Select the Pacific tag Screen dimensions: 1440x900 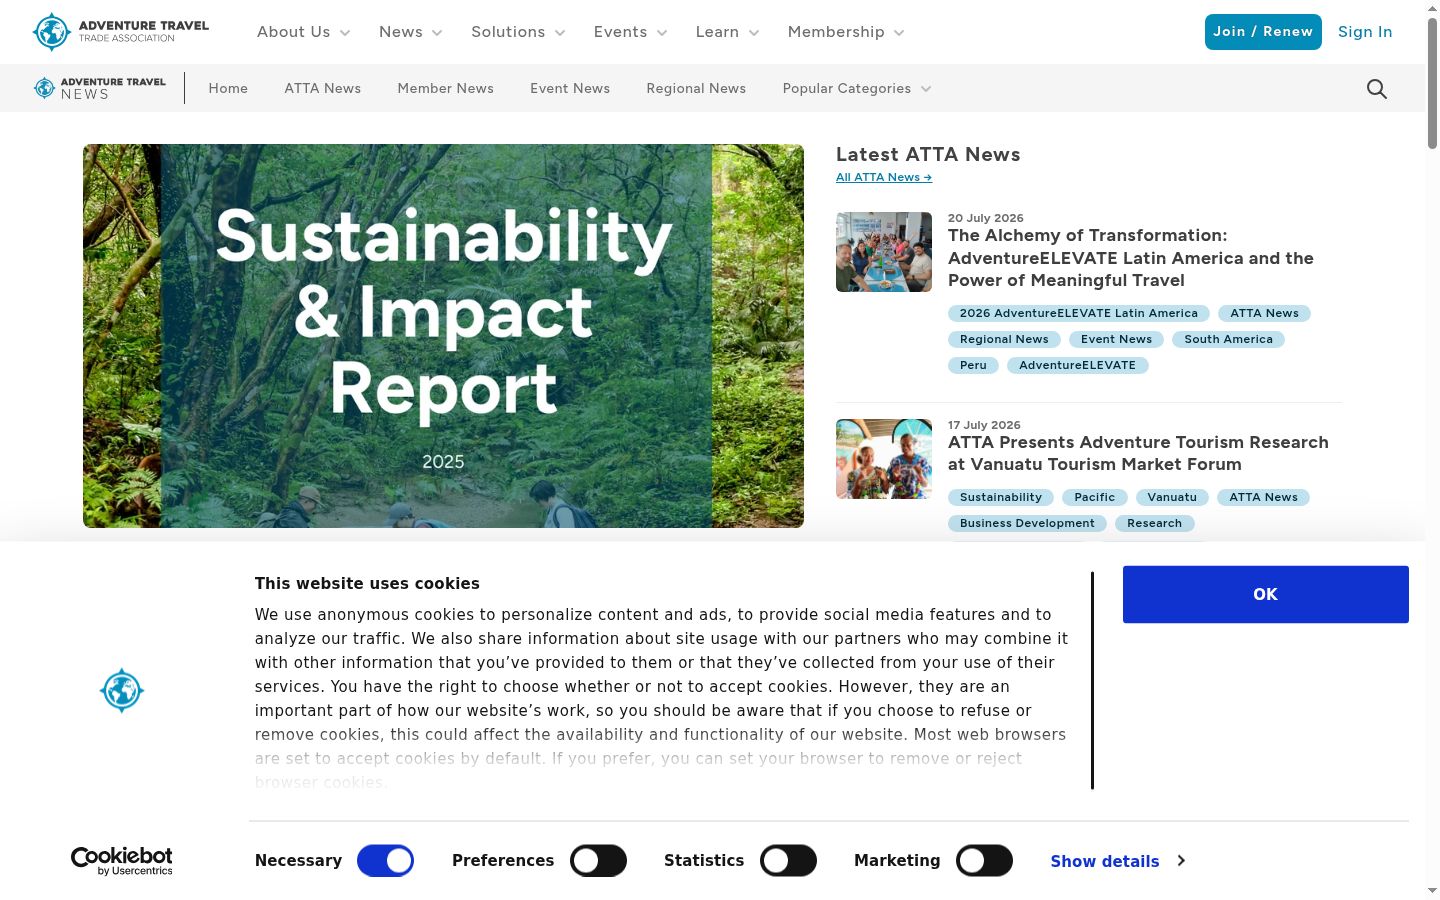click(1095, 497)
